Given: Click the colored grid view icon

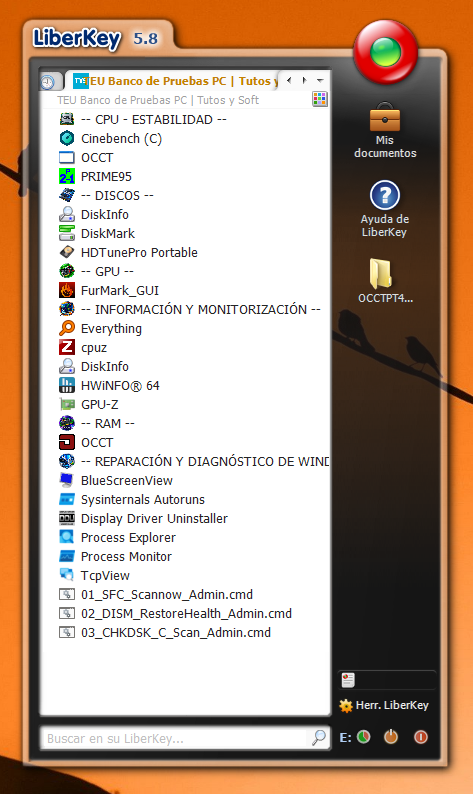Looking at the screenshot, I should pos(320,99).
